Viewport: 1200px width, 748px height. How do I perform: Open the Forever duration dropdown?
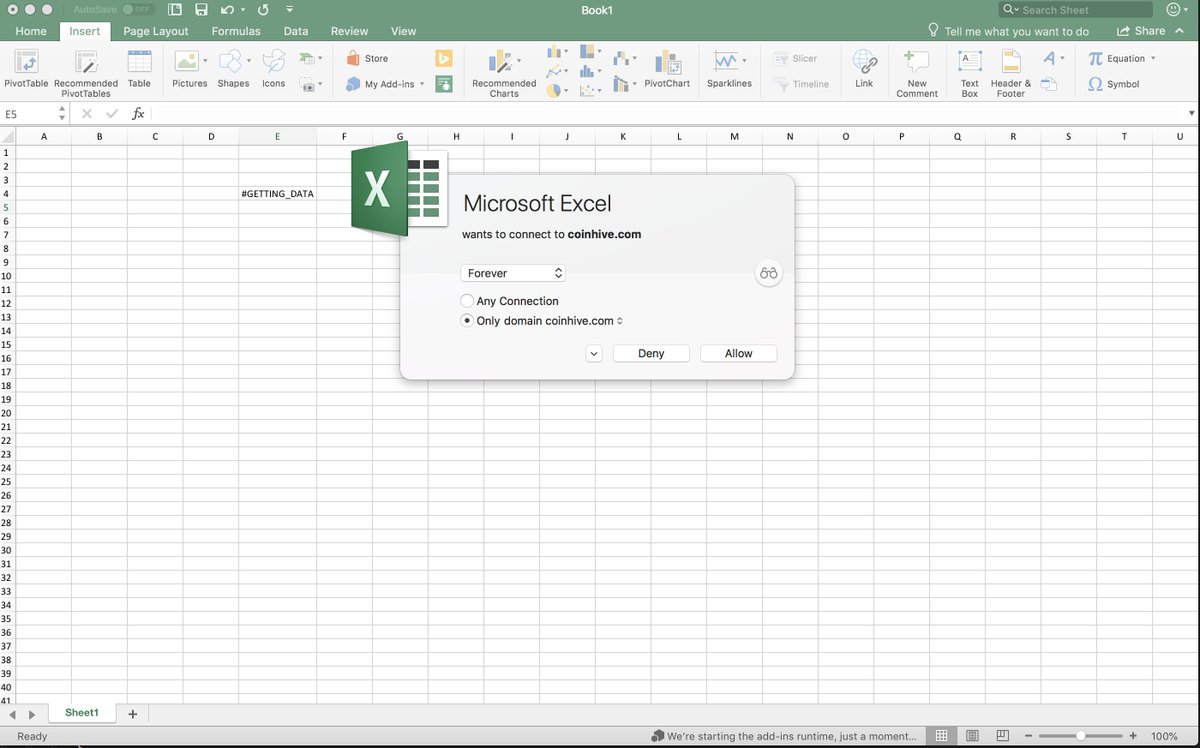pos(513,273)
